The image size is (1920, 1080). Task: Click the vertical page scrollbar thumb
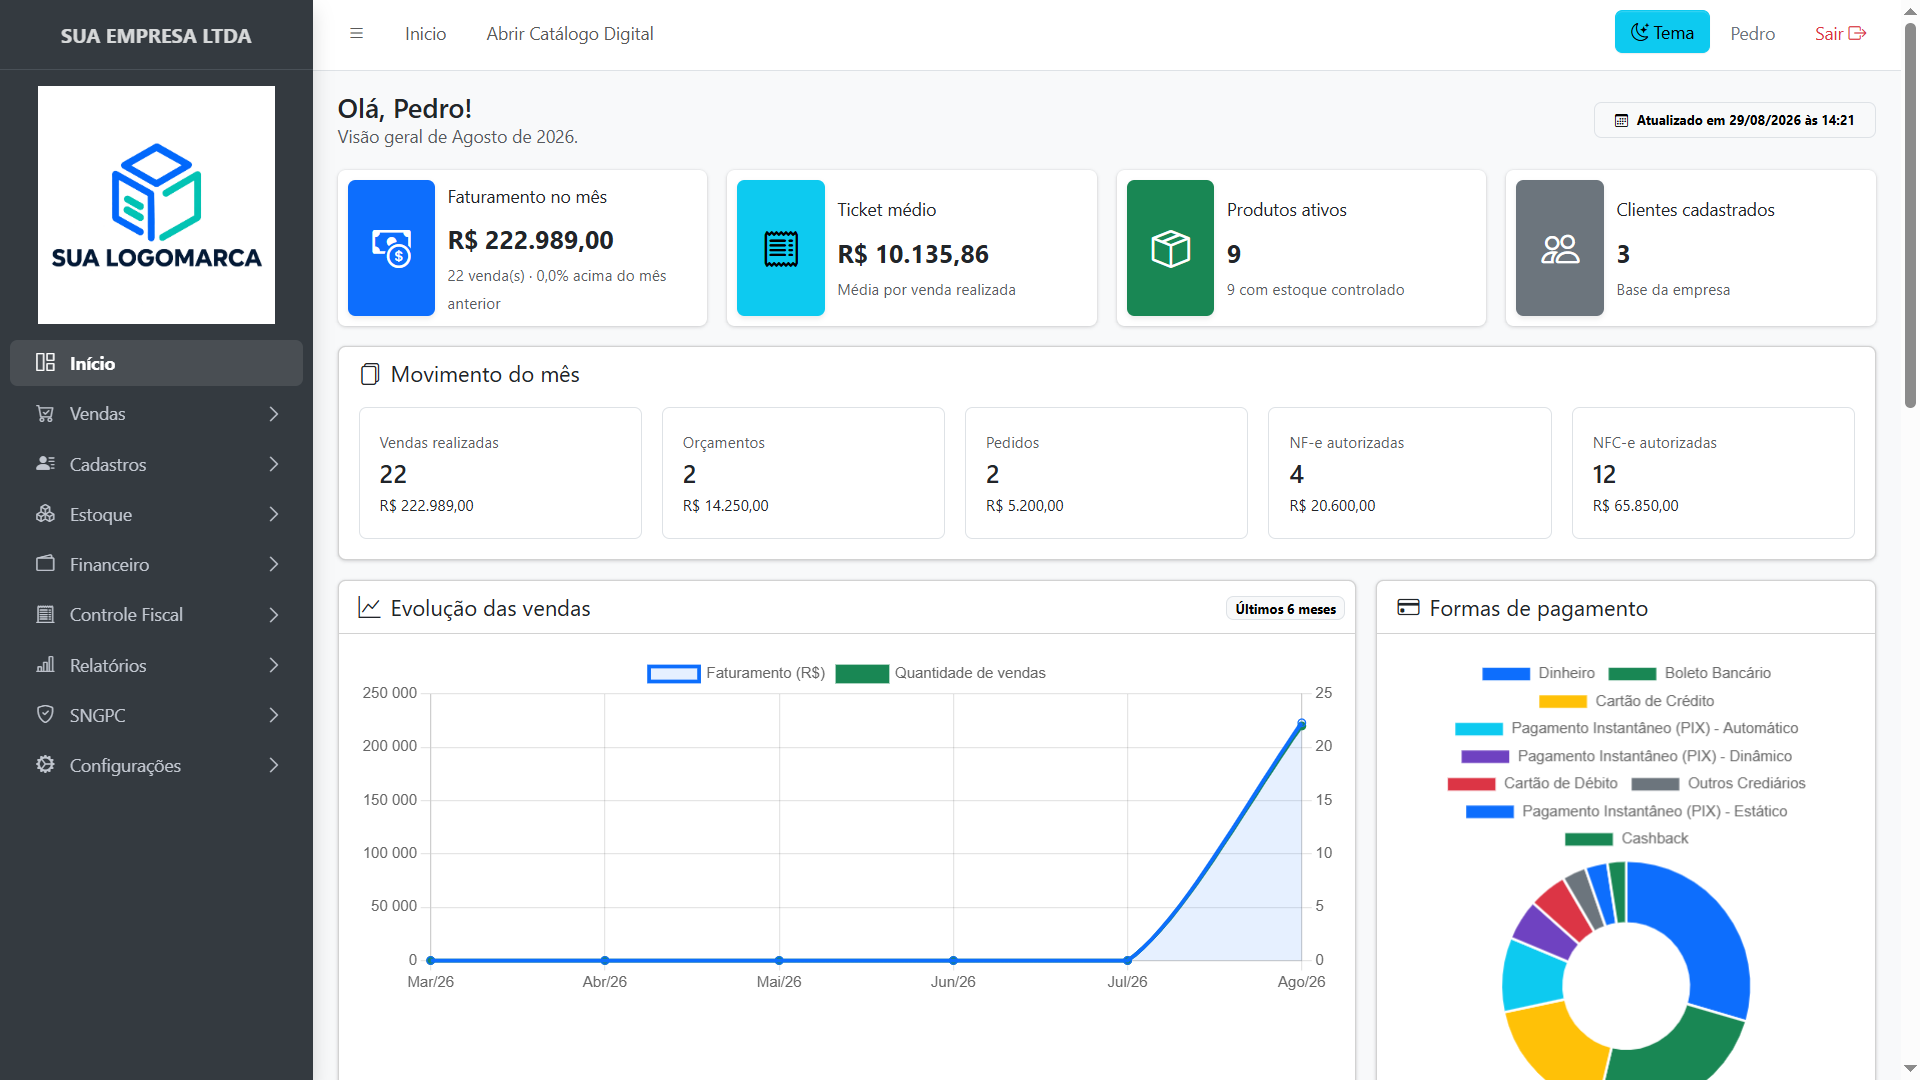tap(1910, 215)
